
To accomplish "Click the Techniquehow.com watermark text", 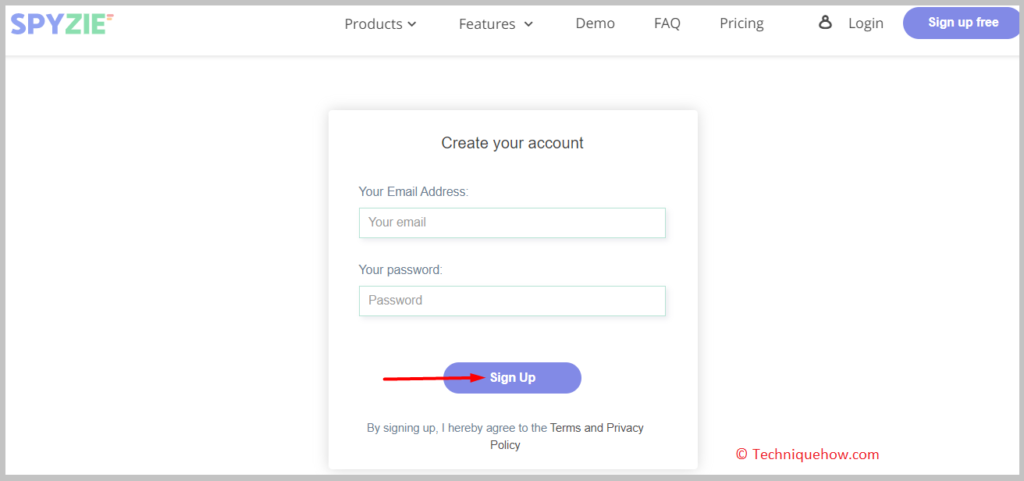I will pyautogui.click(x=808, y=454).
